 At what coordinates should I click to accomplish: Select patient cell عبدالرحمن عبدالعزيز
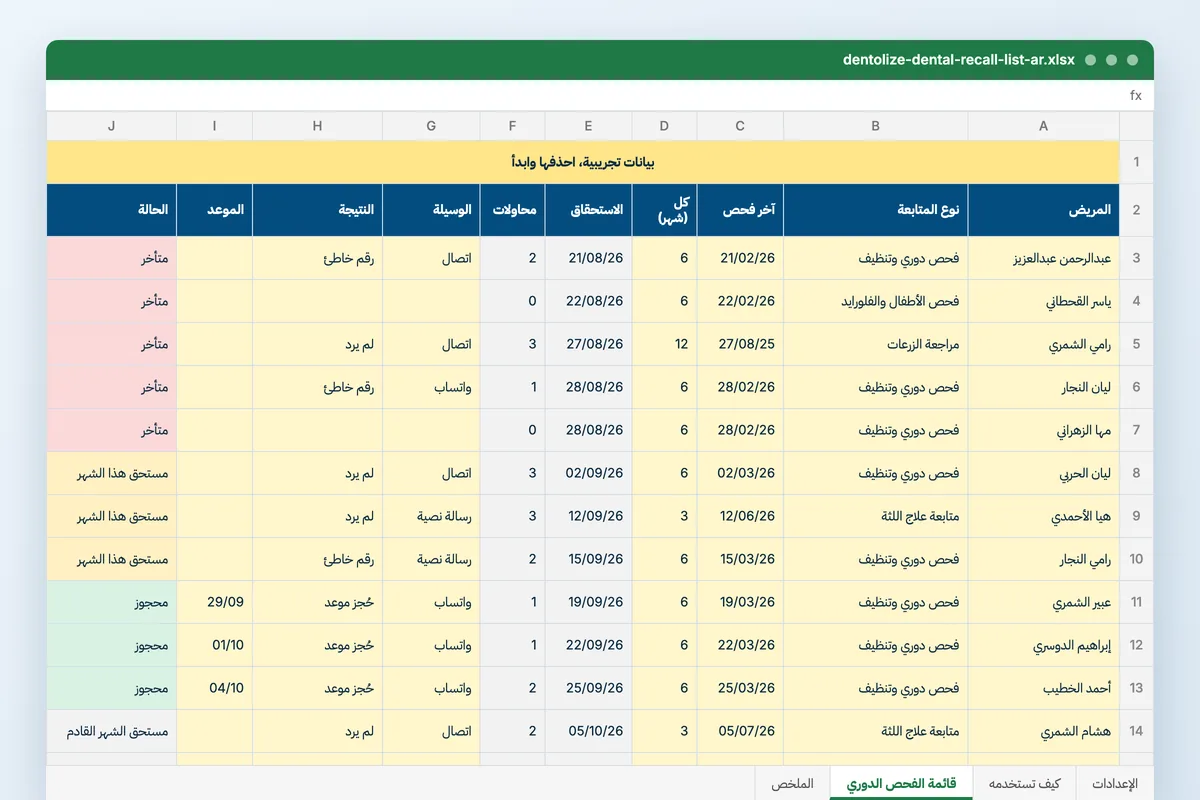click(1043, 258)
